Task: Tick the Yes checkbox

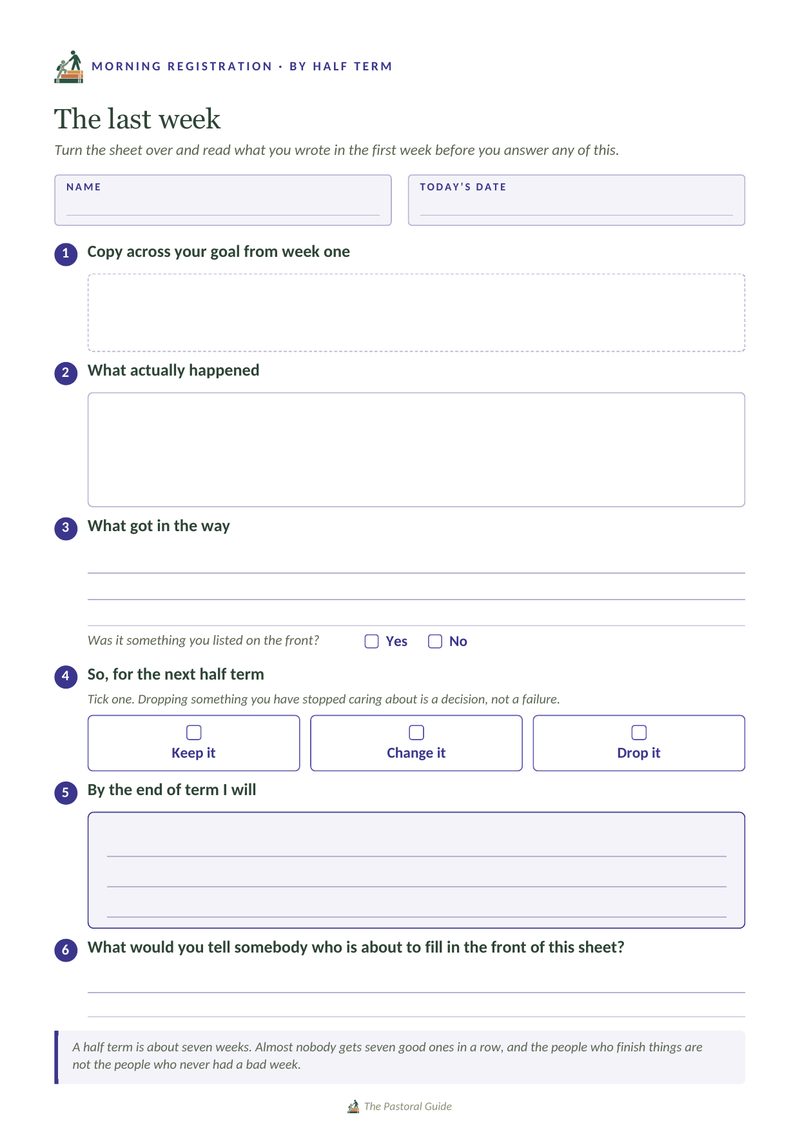Action: coord(371,641)
